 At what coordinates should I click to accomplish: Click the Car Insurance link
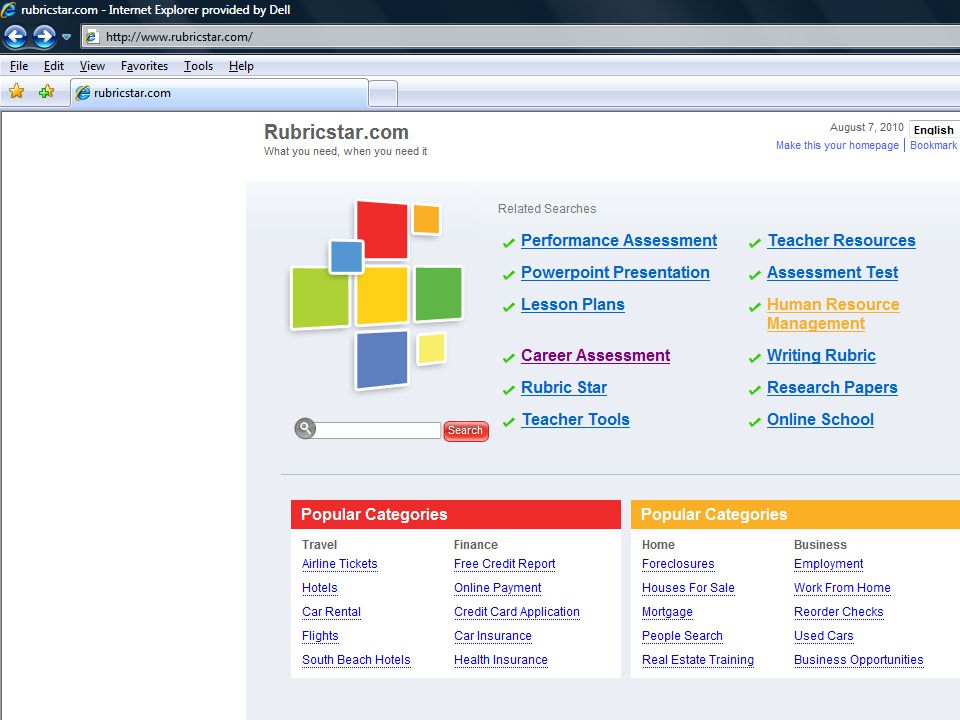(x=493, y=636)
